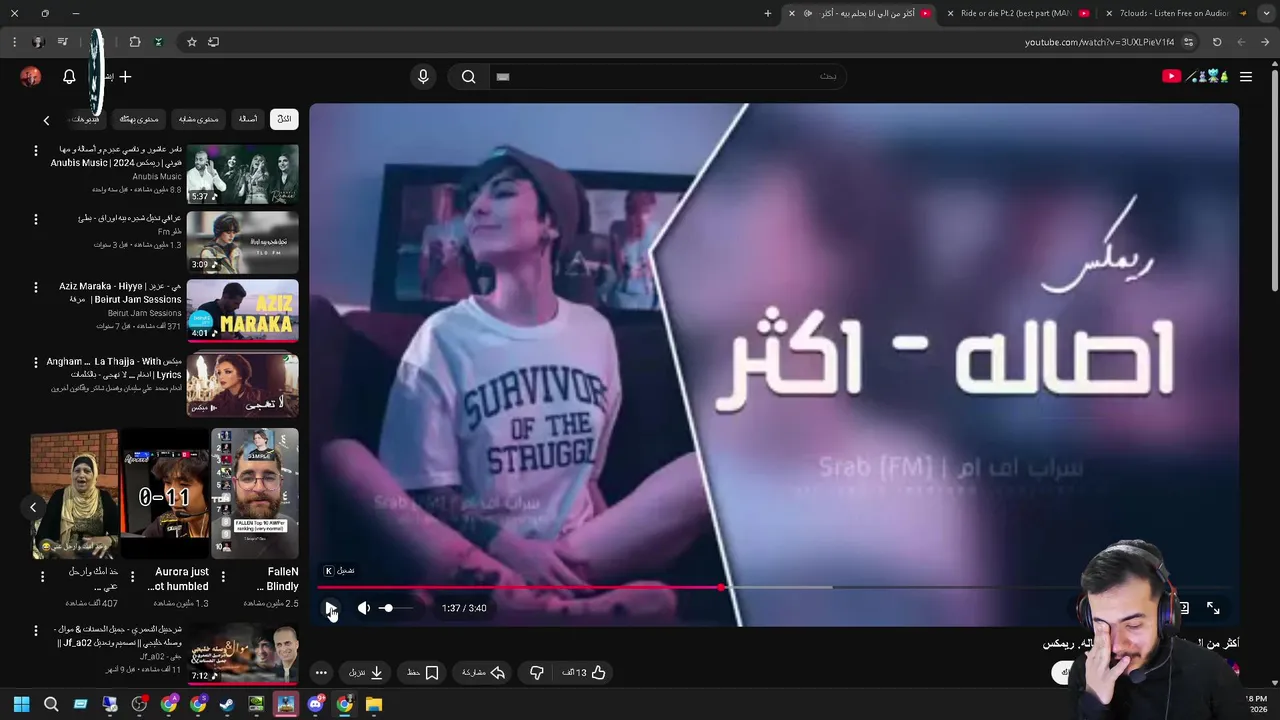Open the browser tab search dropdown
Screen dimensions: 1280x720
coord(1267,13)
